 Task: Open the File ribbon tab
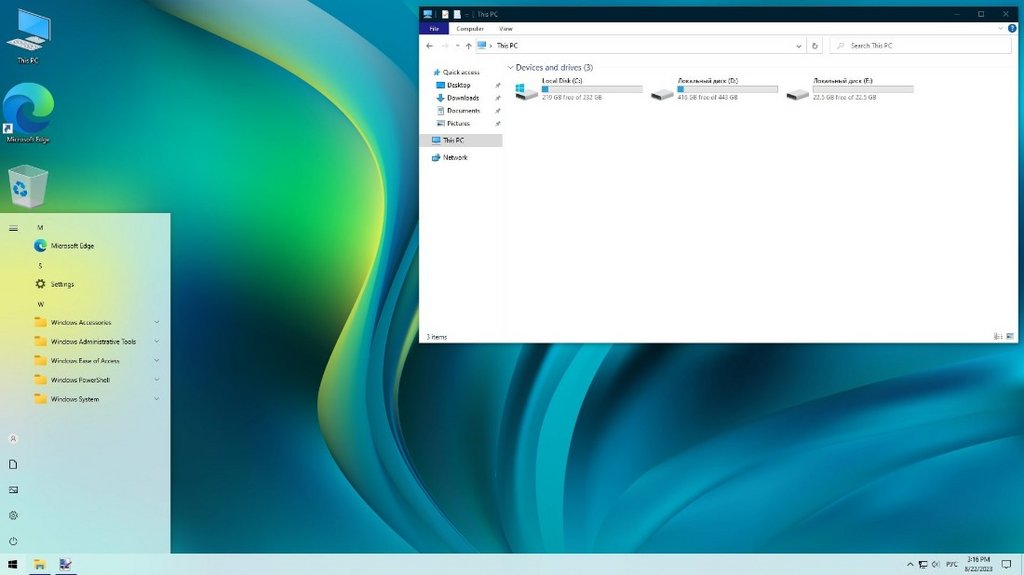[434, 29]
